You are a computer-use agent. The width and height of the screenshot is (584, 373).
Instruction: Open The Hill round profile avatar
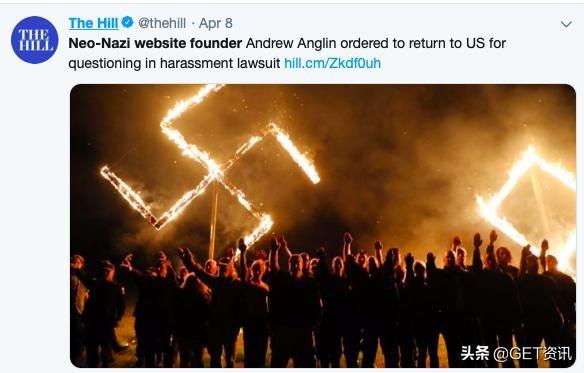(x=35, y=40)
